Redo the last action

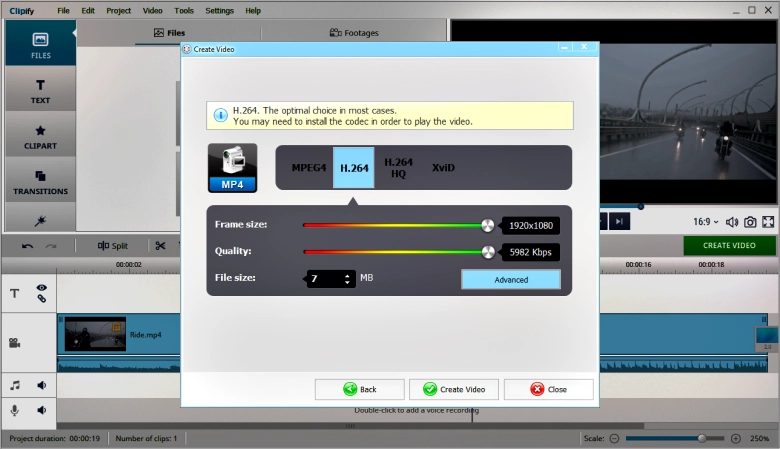click(51, 246)
